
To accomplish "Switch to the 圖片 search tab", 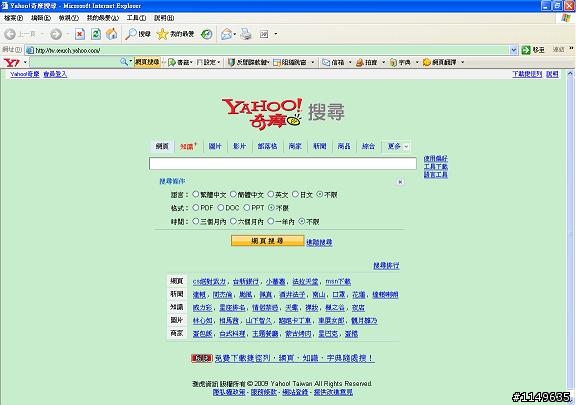I will tap(215, 146).
